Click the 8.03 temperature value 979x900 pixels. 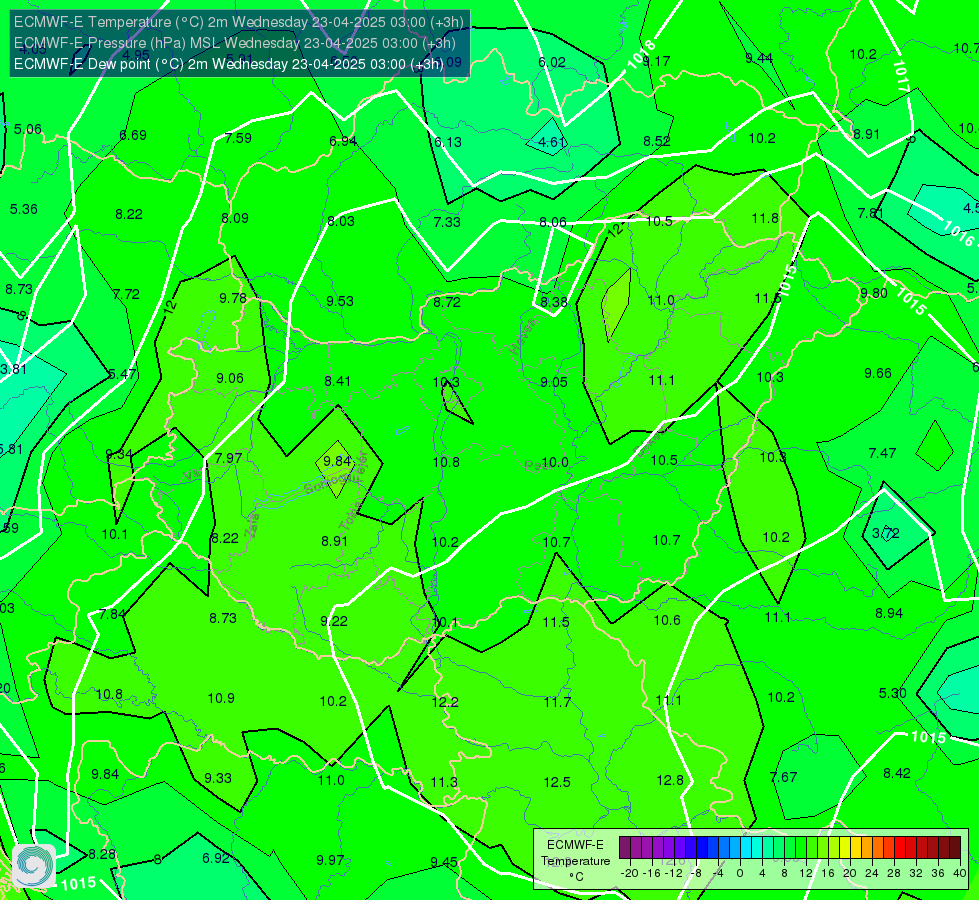341,221
